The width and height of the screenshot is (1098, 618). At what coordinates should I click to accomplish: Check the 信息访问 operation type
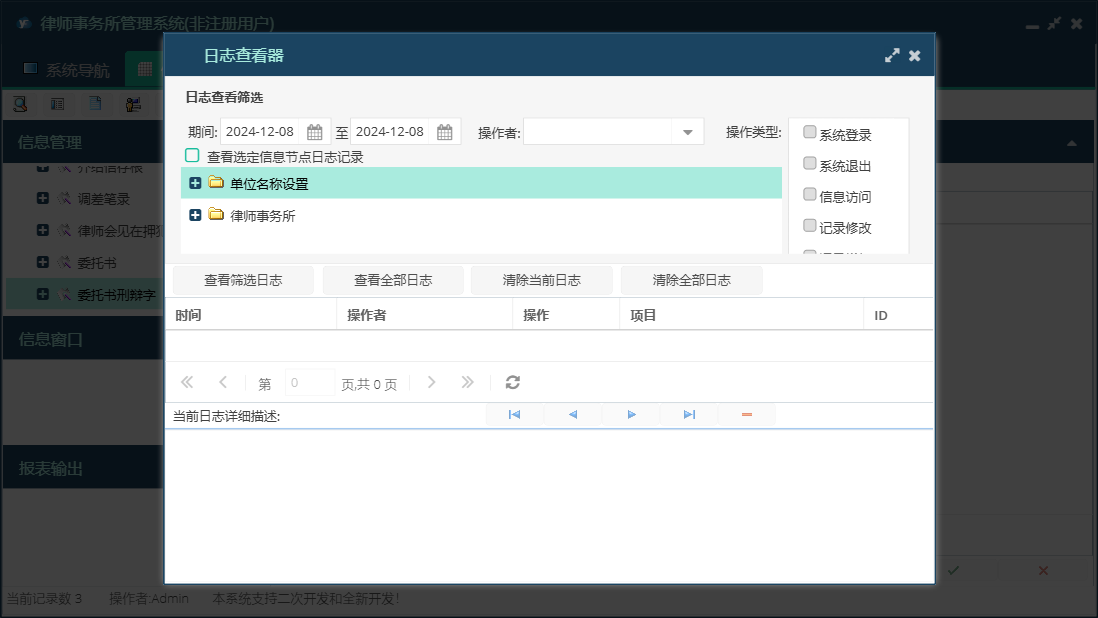[x=810, y=195]
